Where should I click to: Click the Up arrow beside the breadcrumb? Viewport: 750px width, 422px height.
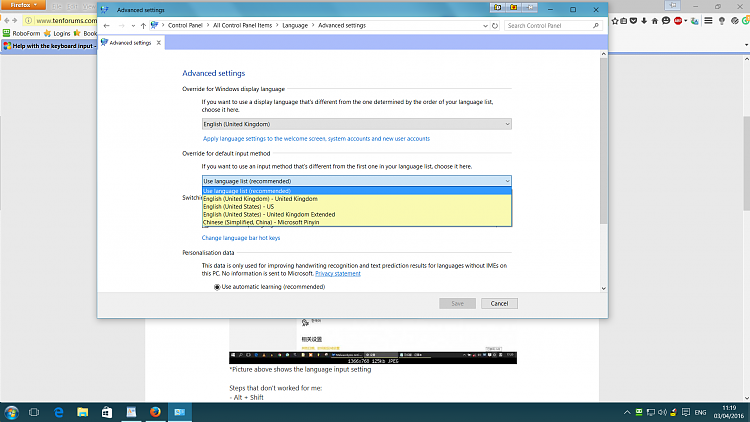point(143,25)
